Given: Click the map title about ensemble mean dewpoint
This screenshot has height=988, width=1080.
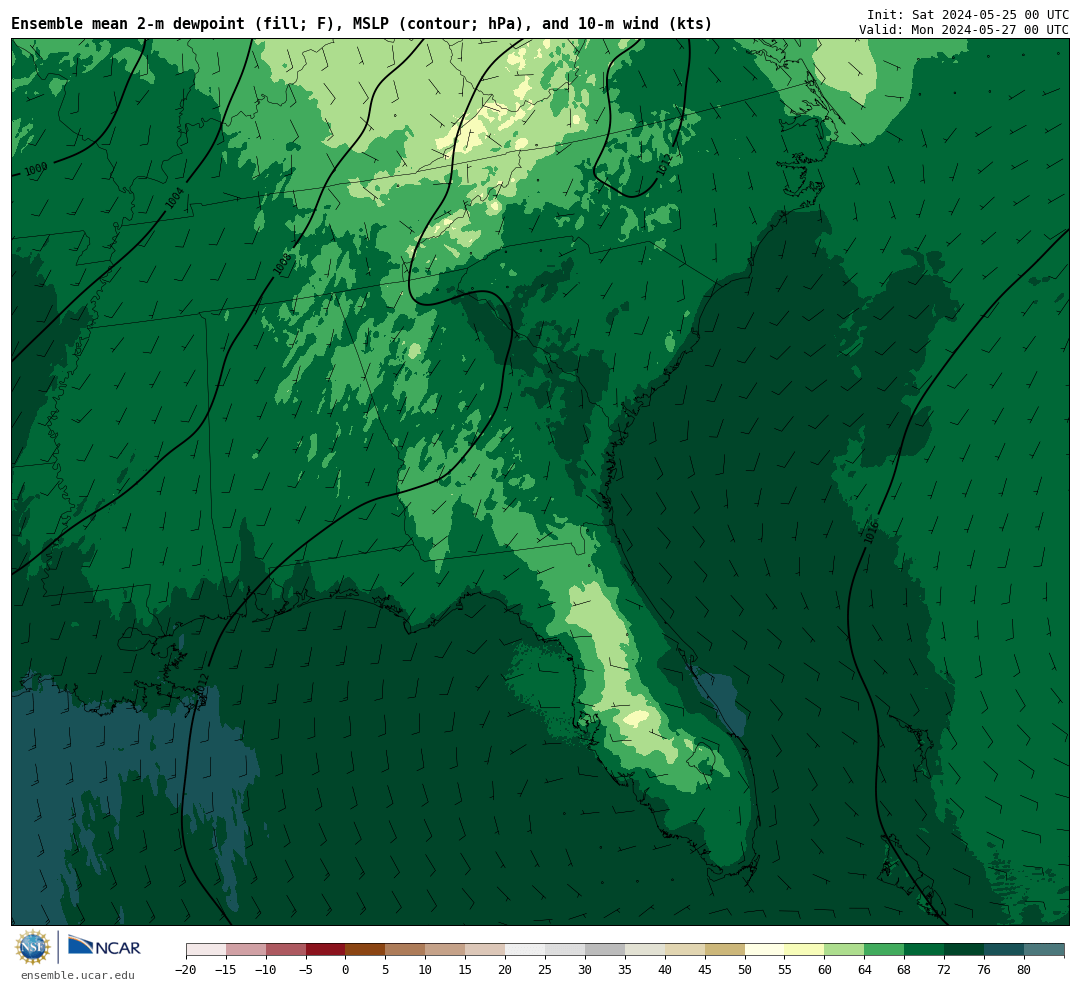Looking at the screenshot, I should tap(362, 23).
